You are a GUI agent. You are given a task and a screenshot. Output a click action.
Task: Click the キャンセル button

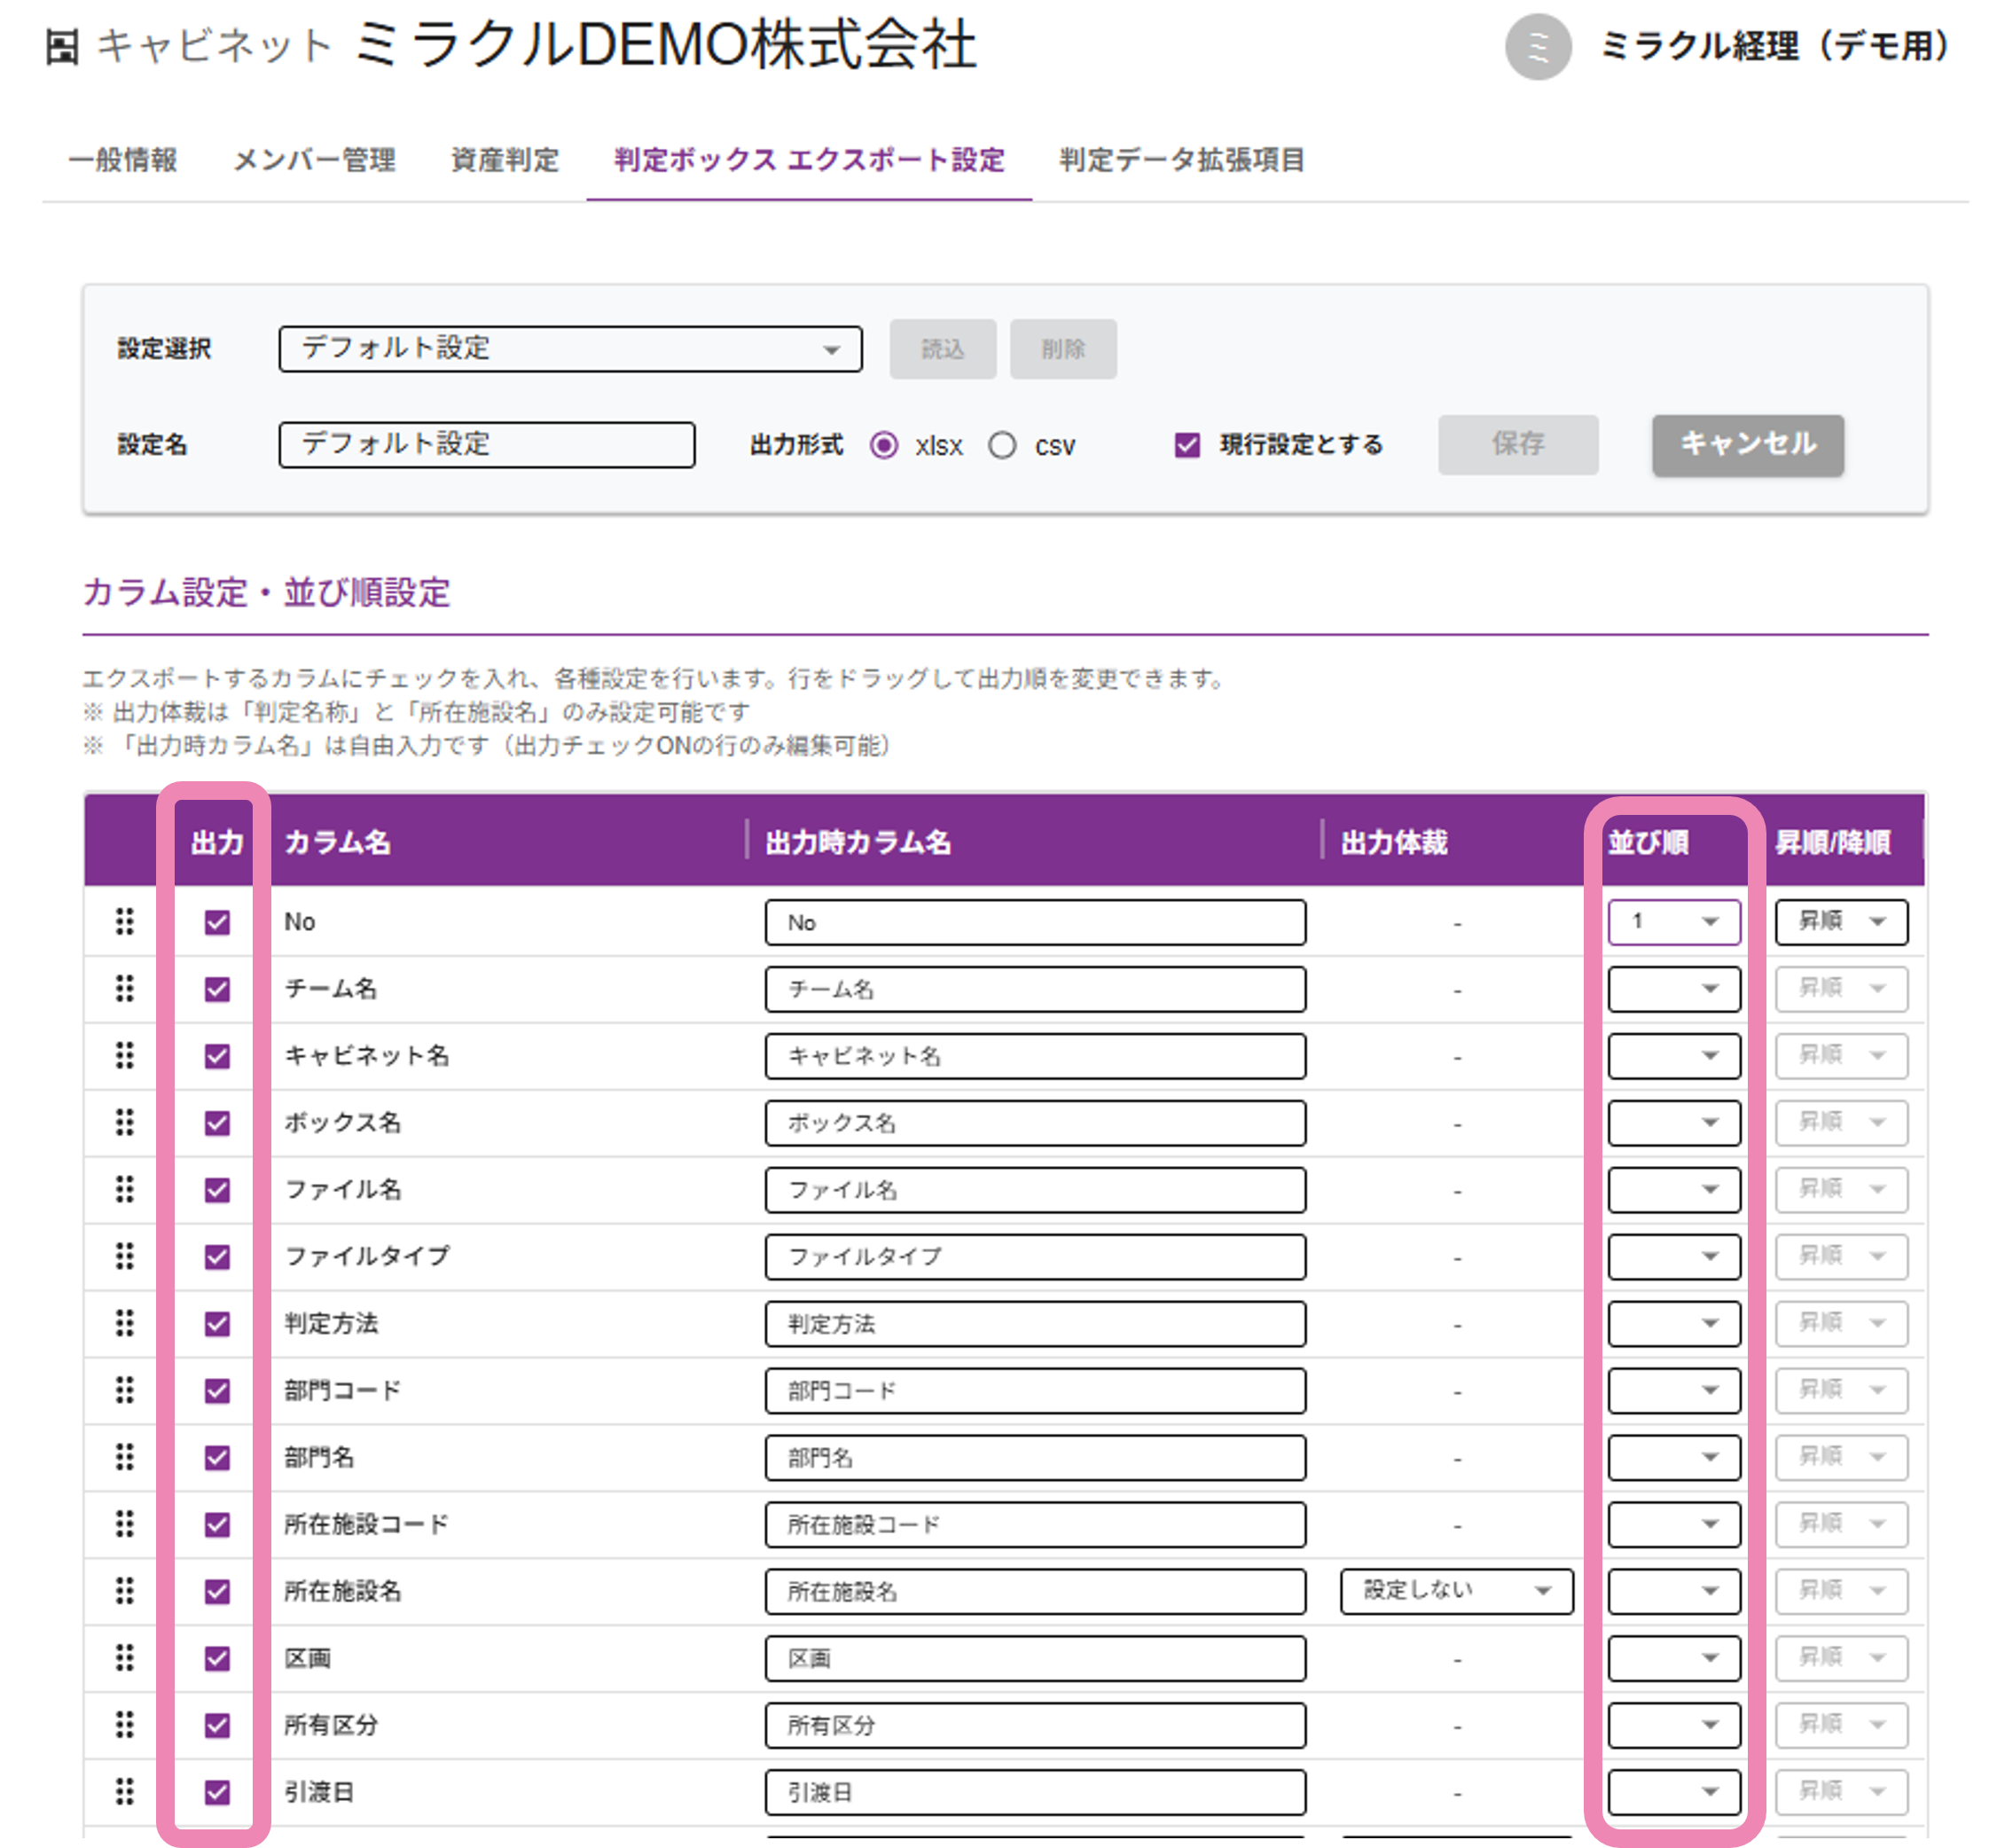click(x=1748, y=445)
